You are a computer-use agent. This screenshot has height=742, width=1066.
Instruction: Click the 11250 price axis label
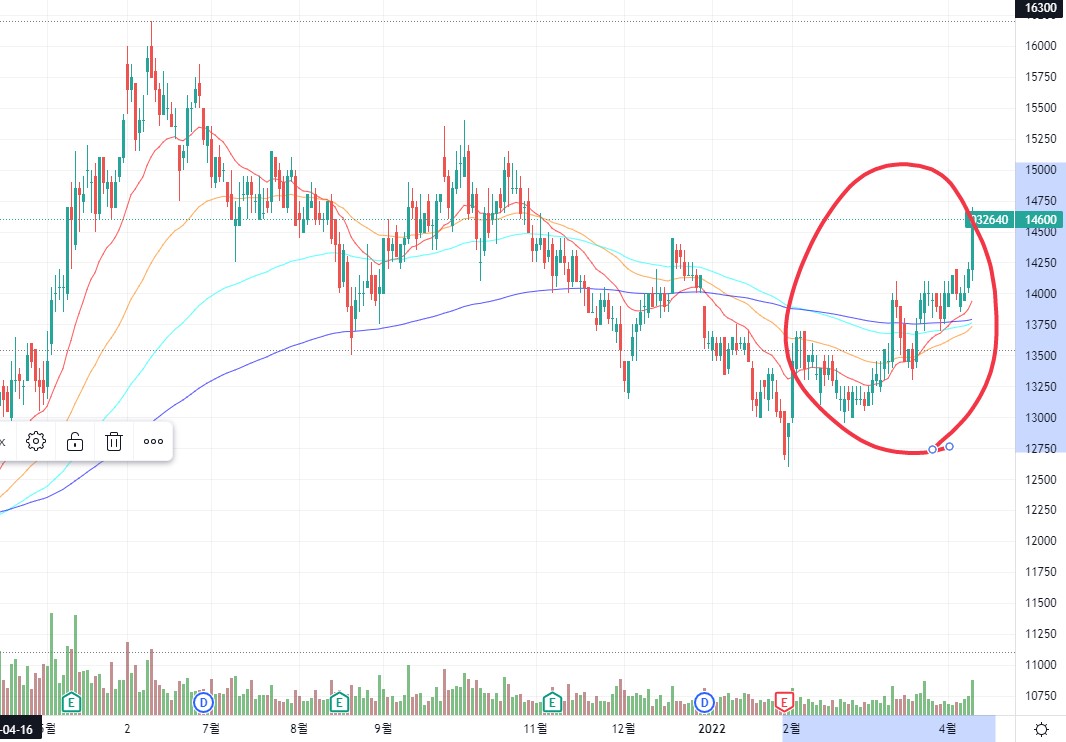(x=1041, y=634)
